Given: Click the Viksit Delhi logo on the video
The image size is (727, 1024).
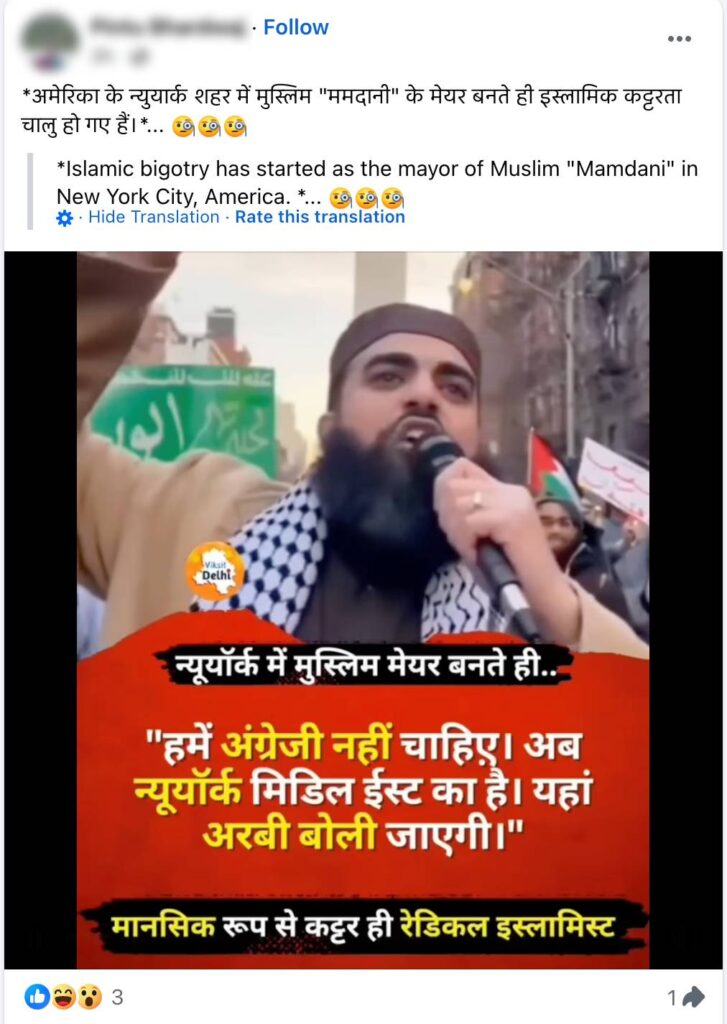Looking at the screenshot, I should pos(215,571).
